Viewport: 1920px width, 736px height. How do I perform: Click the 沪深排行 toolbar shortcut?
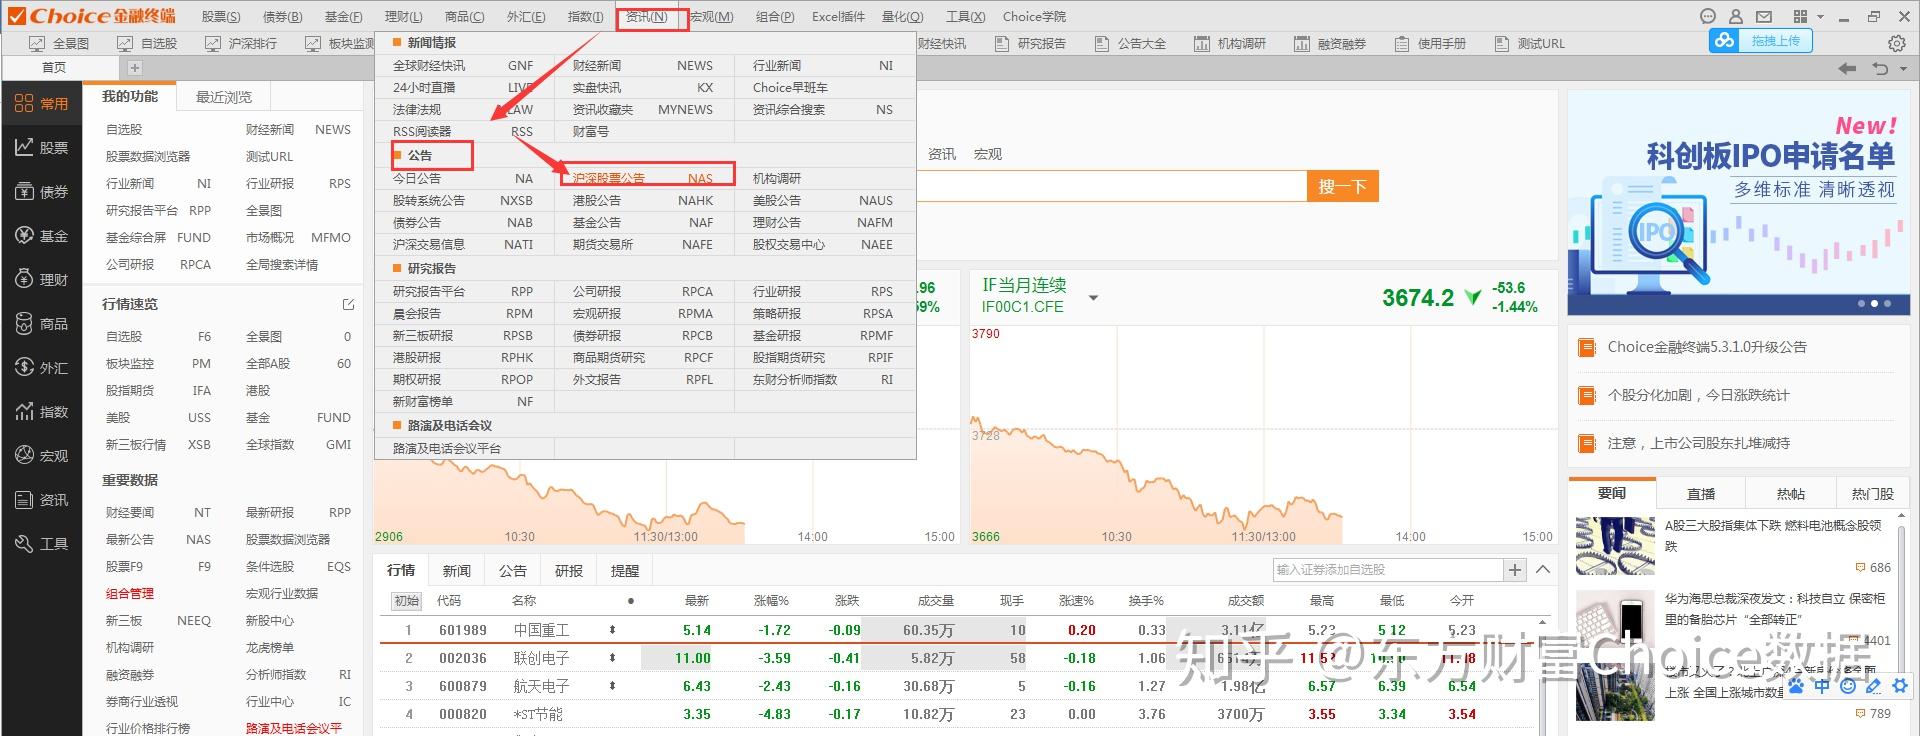(x=241, y=43)
